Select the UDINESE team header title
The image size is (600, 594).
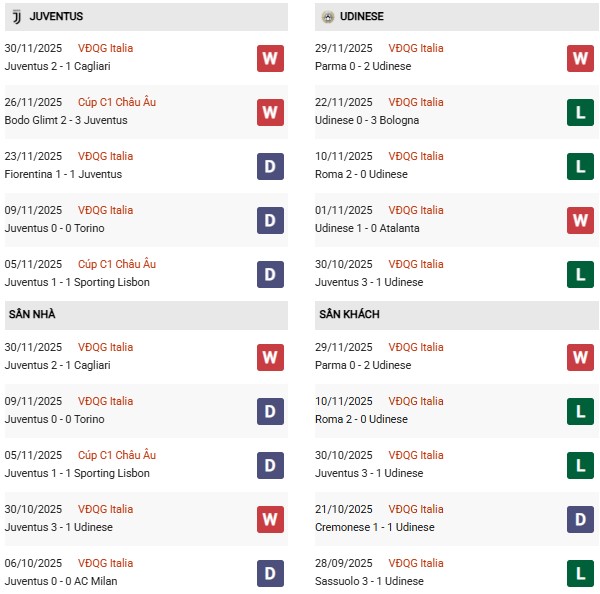pos(361,17)
